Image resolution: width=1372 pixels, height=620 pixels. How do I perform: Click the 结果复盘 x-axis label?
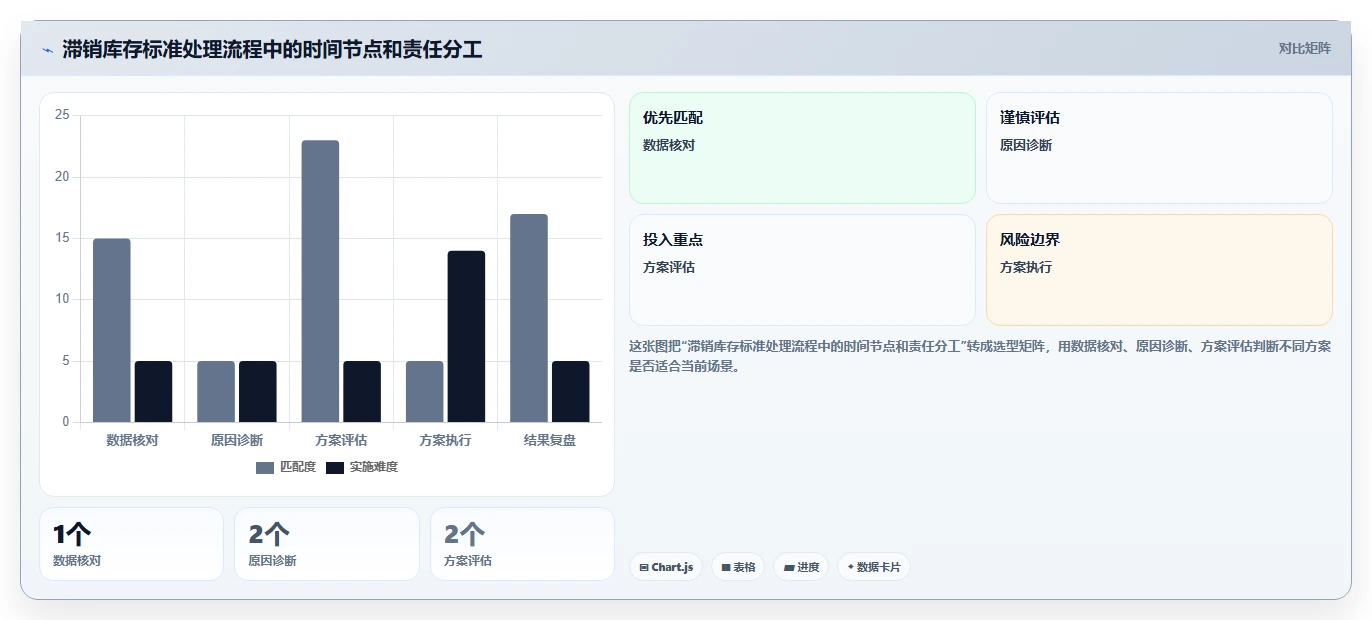(550, 440)
